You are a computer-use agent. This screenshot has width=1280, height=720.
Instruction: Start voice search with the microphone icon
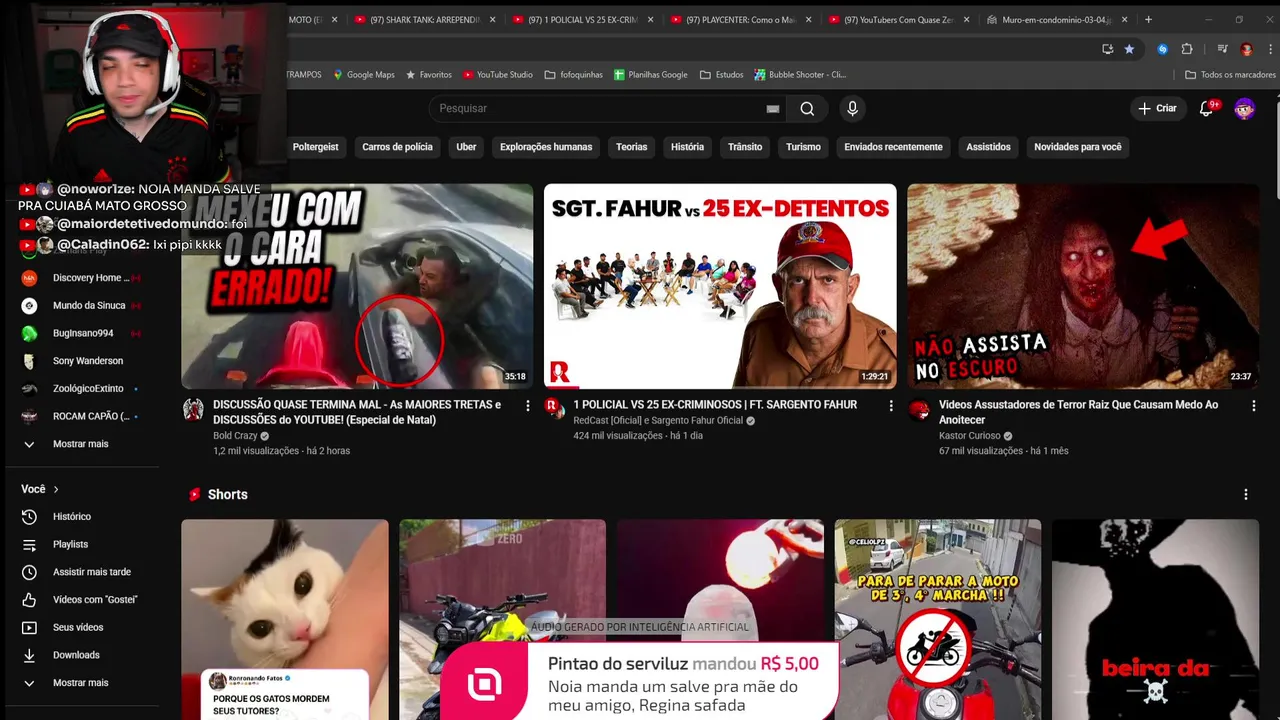pos(852,108)
